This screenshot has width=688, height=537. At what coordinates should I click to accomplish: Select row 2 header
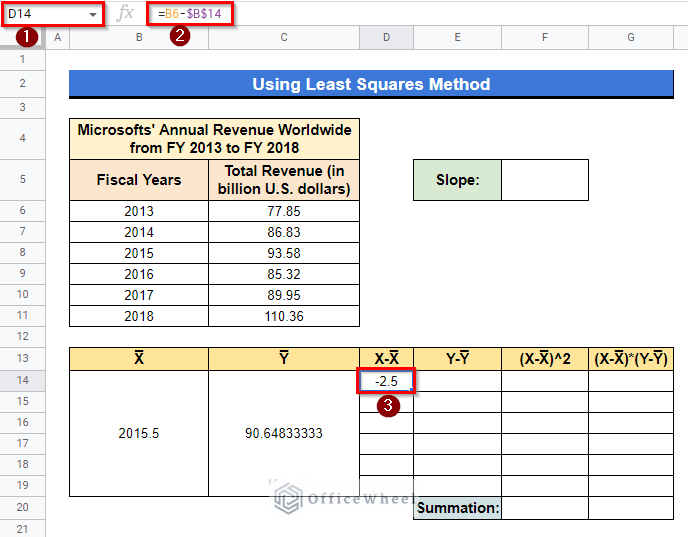click(x=22, y=83)
